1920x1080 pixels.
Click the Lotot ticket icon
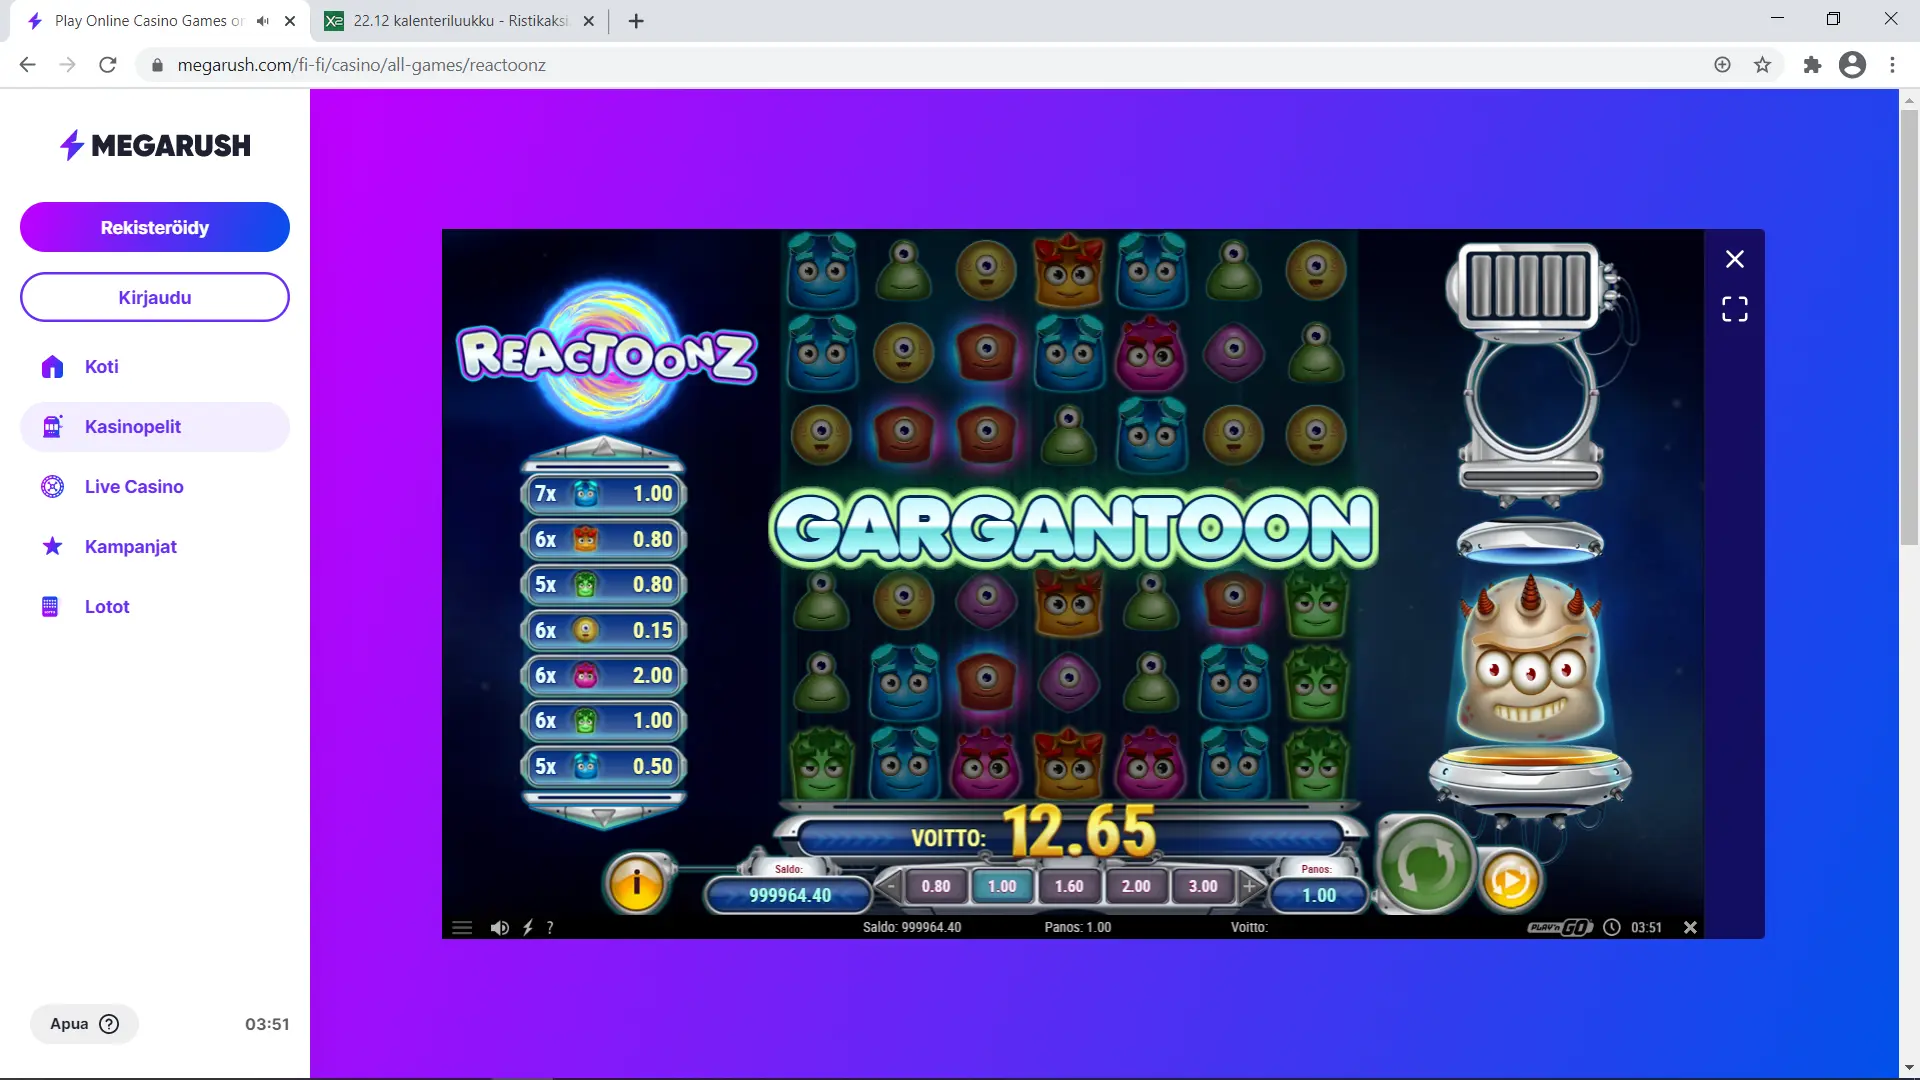click(x=50, y=607)
